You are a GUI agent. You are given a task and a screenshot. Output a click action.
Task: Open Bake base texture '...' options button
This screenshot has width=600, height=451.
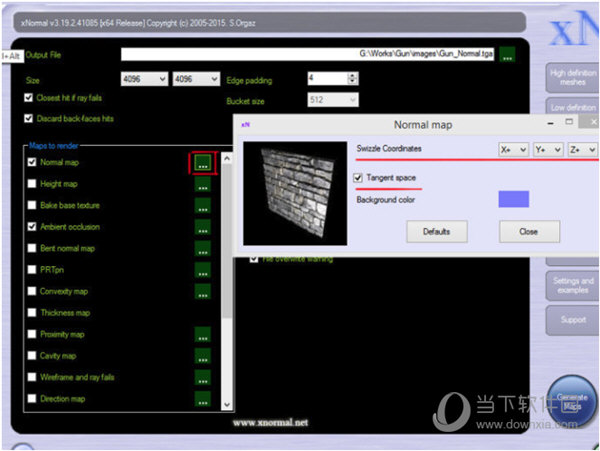[203, 205]
